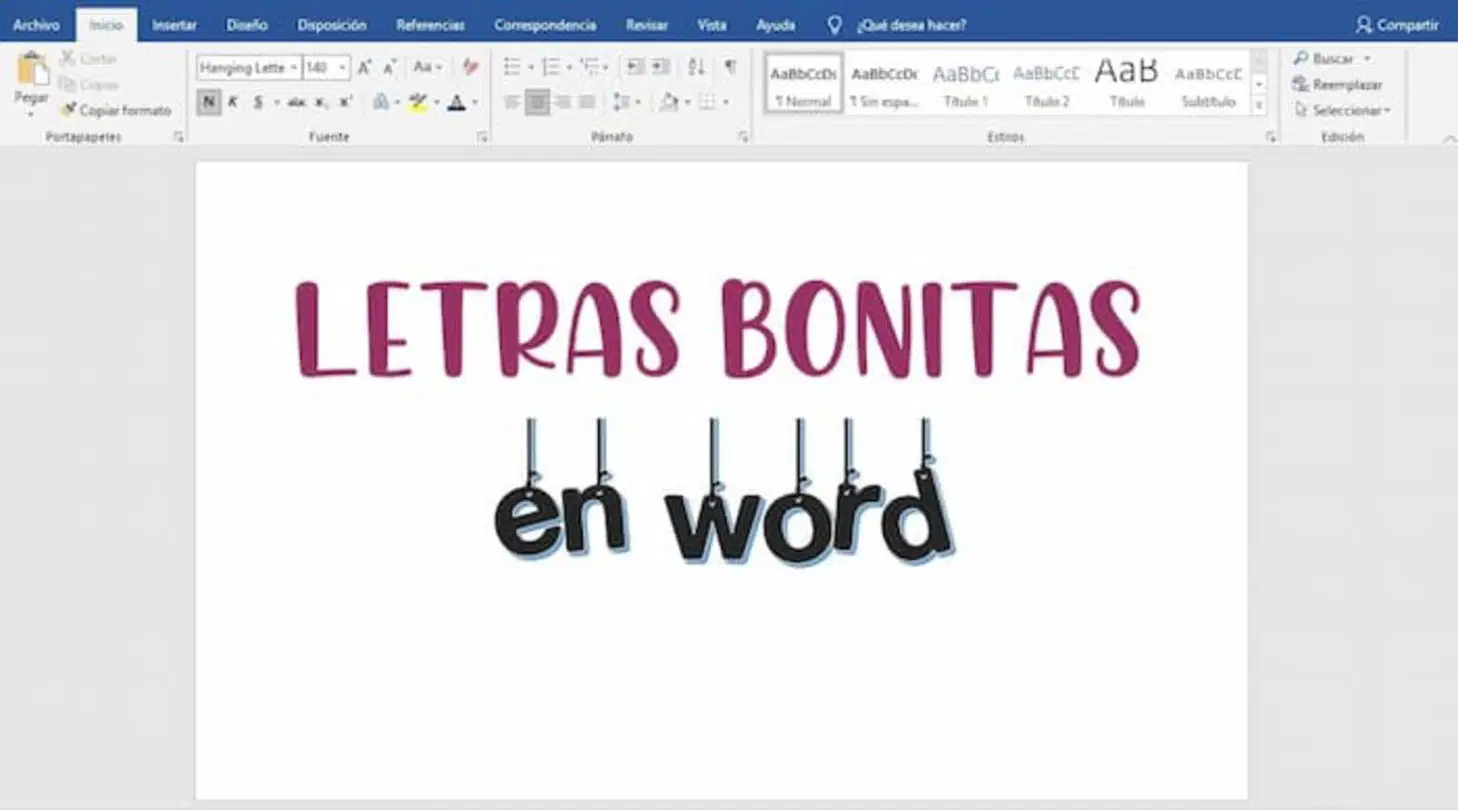Apply superscript formatting

coord(345,102)
